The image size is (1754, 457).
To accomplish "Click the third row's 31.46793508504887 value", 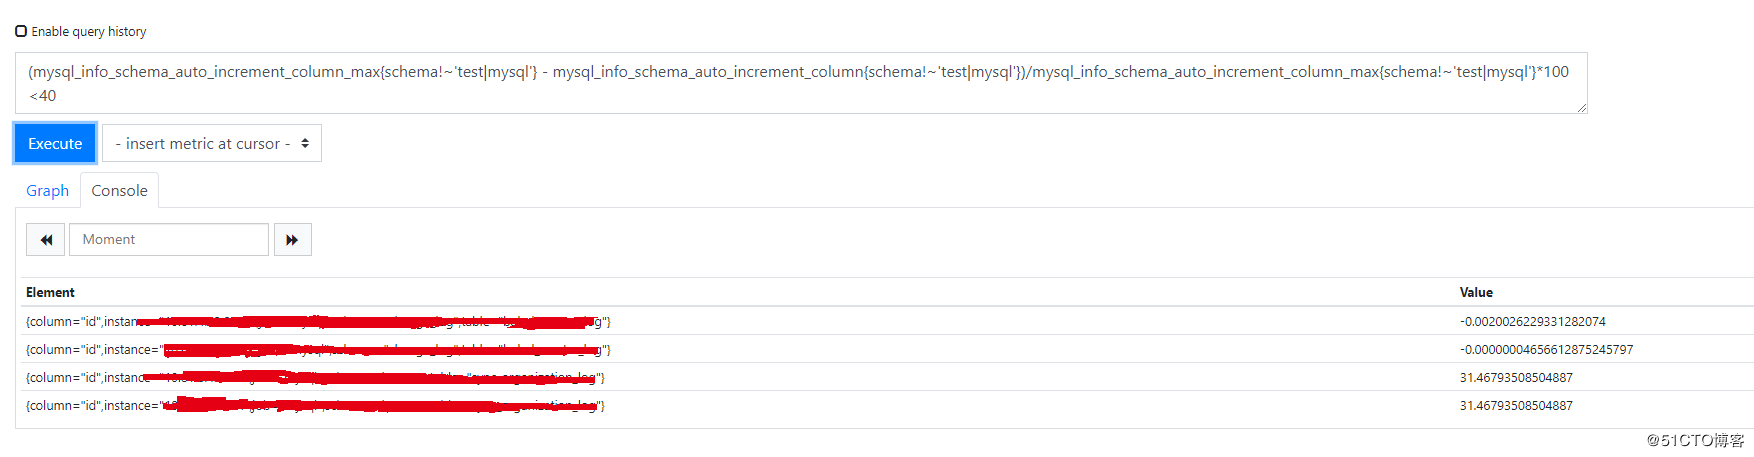I will (1516, 378).
